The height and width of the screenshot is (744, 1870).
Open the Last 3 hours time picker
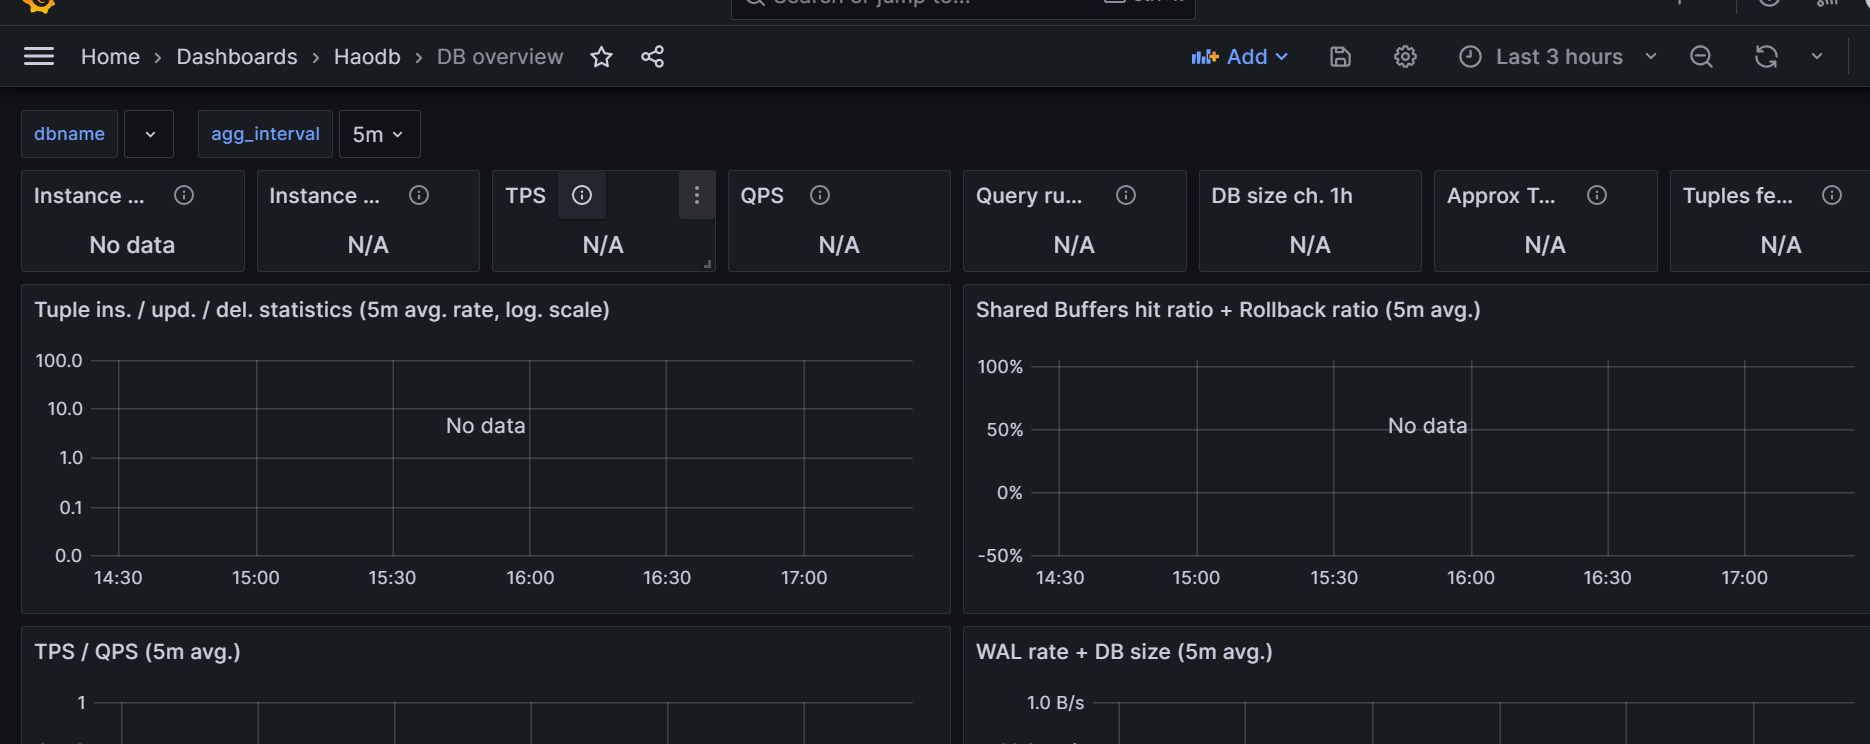1558,57
